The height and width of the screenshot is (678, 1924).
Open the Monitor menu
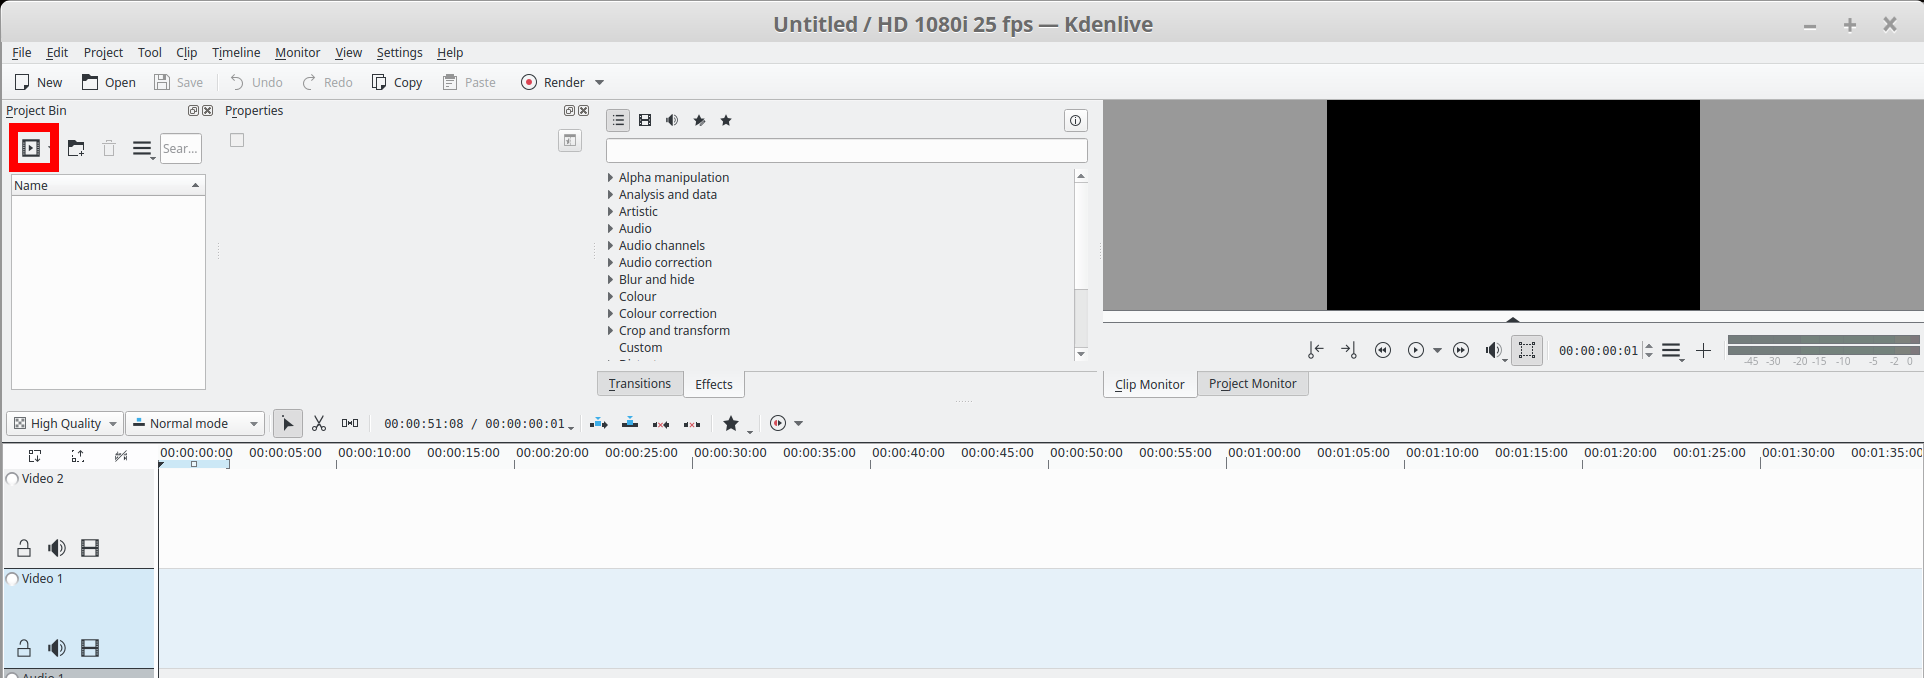[298, 53]
